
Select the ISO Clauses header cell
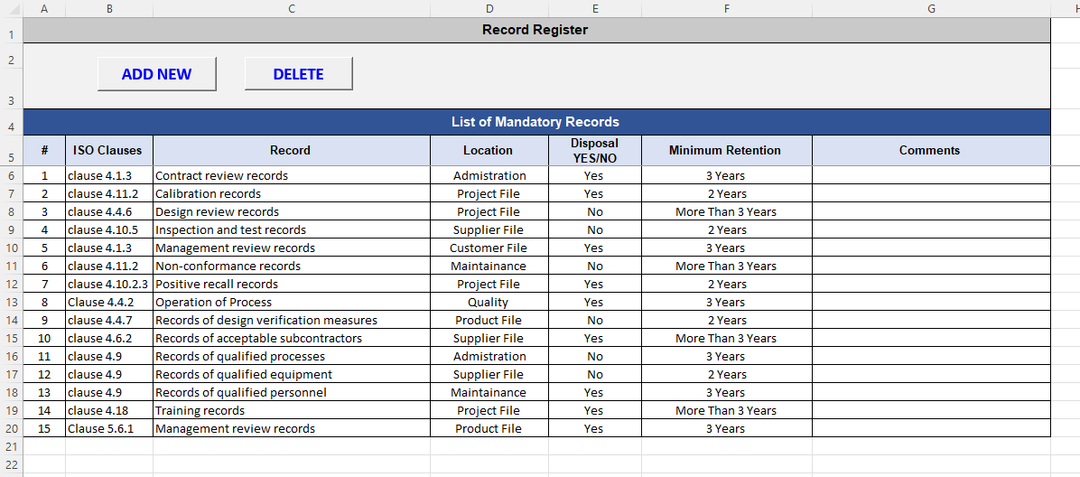pyautogui.click(x=108, y=151)
